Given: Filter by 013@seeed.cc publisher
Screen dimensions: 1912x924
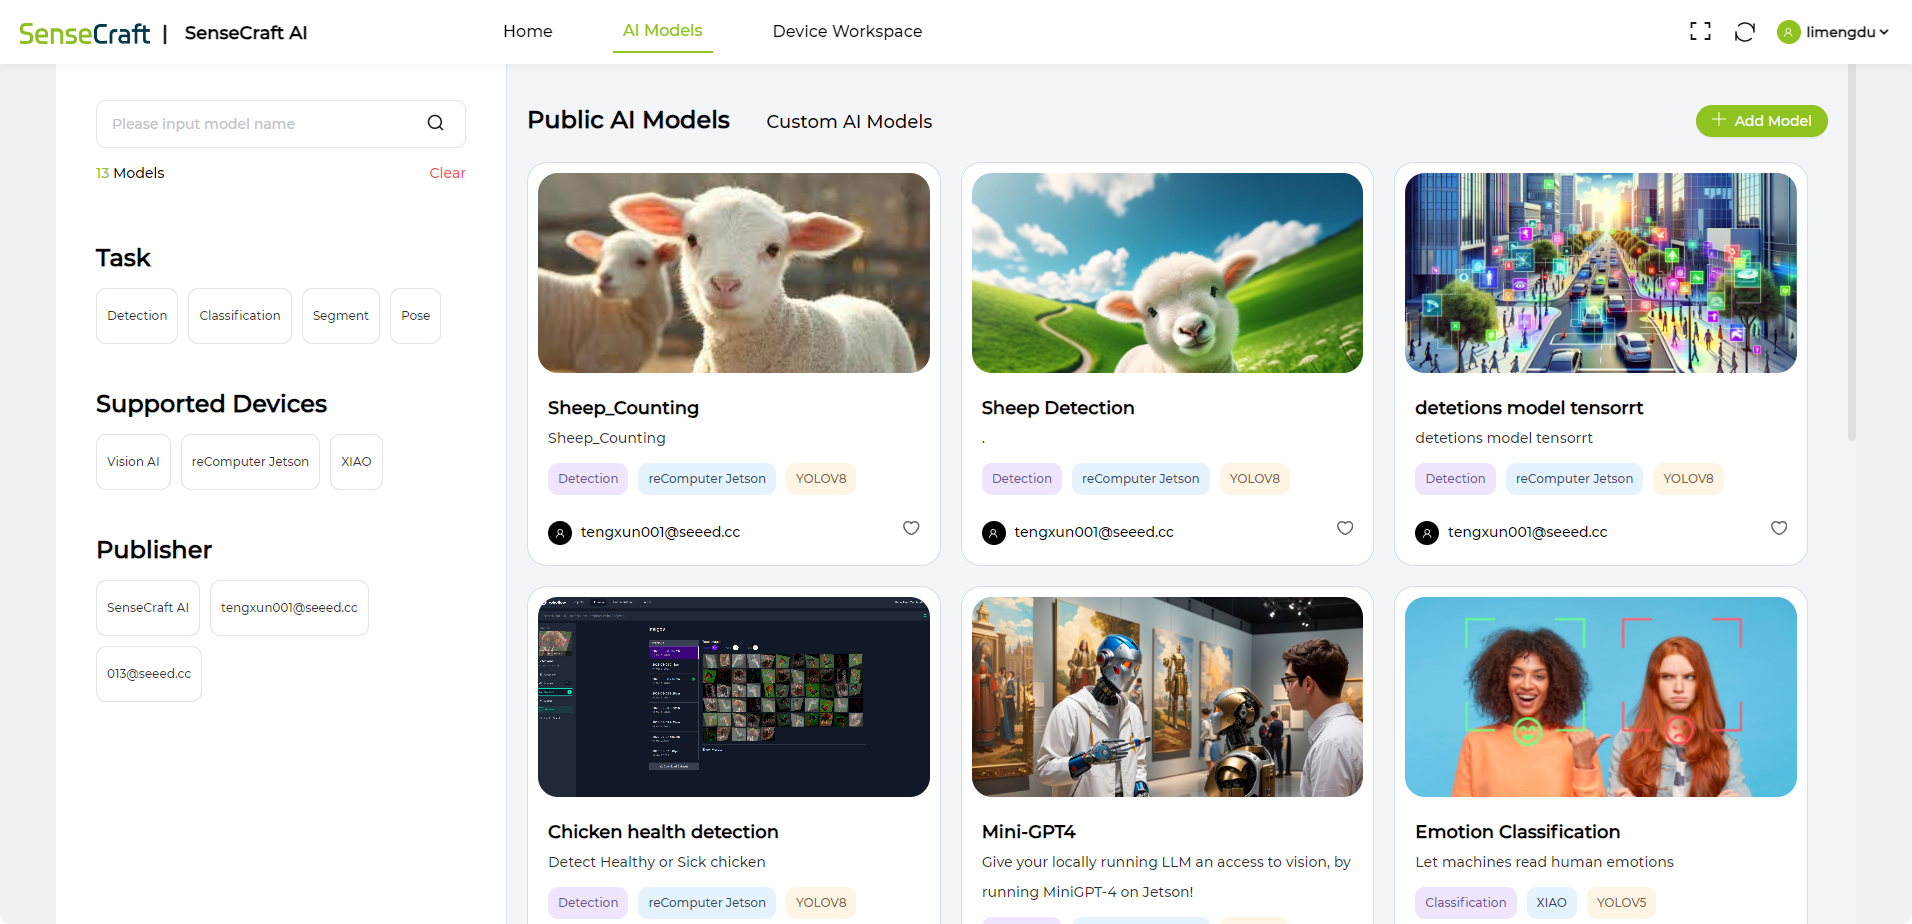Looking at the screenshot, I should [x=149, y=674].
